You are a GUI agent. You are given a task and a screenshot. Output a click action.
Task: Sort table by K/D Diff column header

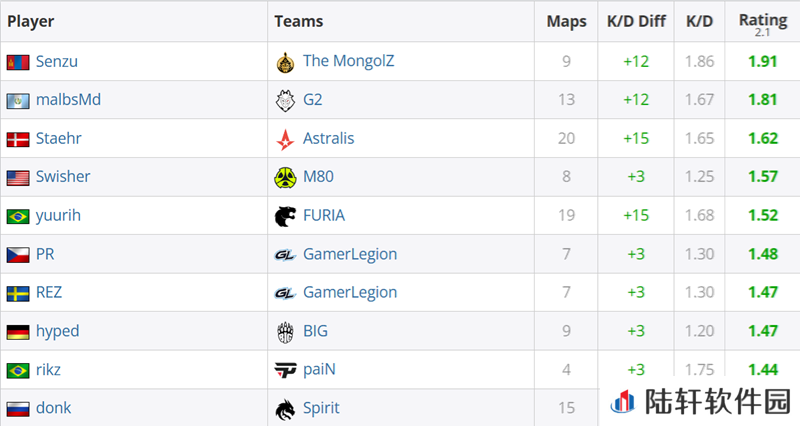tap(636, 21)
